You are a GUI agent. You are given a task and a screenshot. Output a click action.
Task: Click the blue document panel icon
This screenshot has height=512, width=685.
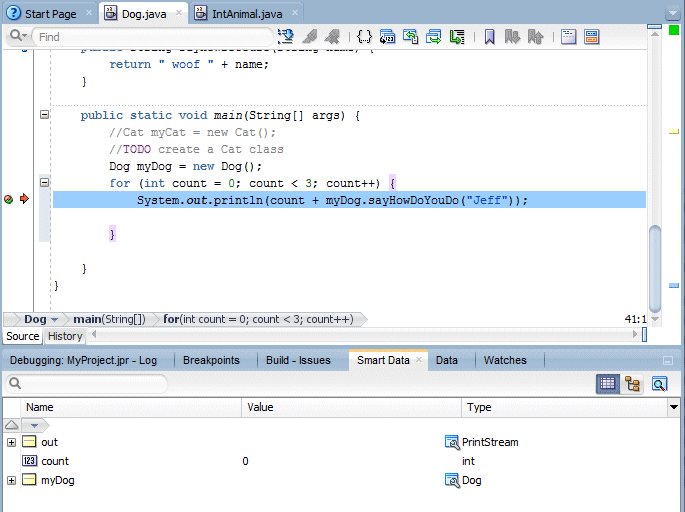point(568,37)
